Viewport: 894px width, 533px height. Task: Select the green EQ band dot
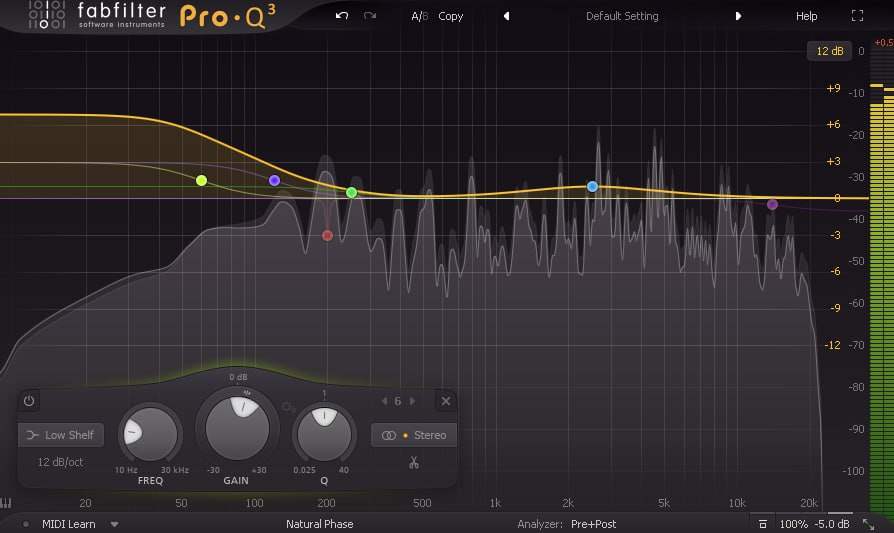click(x=352, y=193)
